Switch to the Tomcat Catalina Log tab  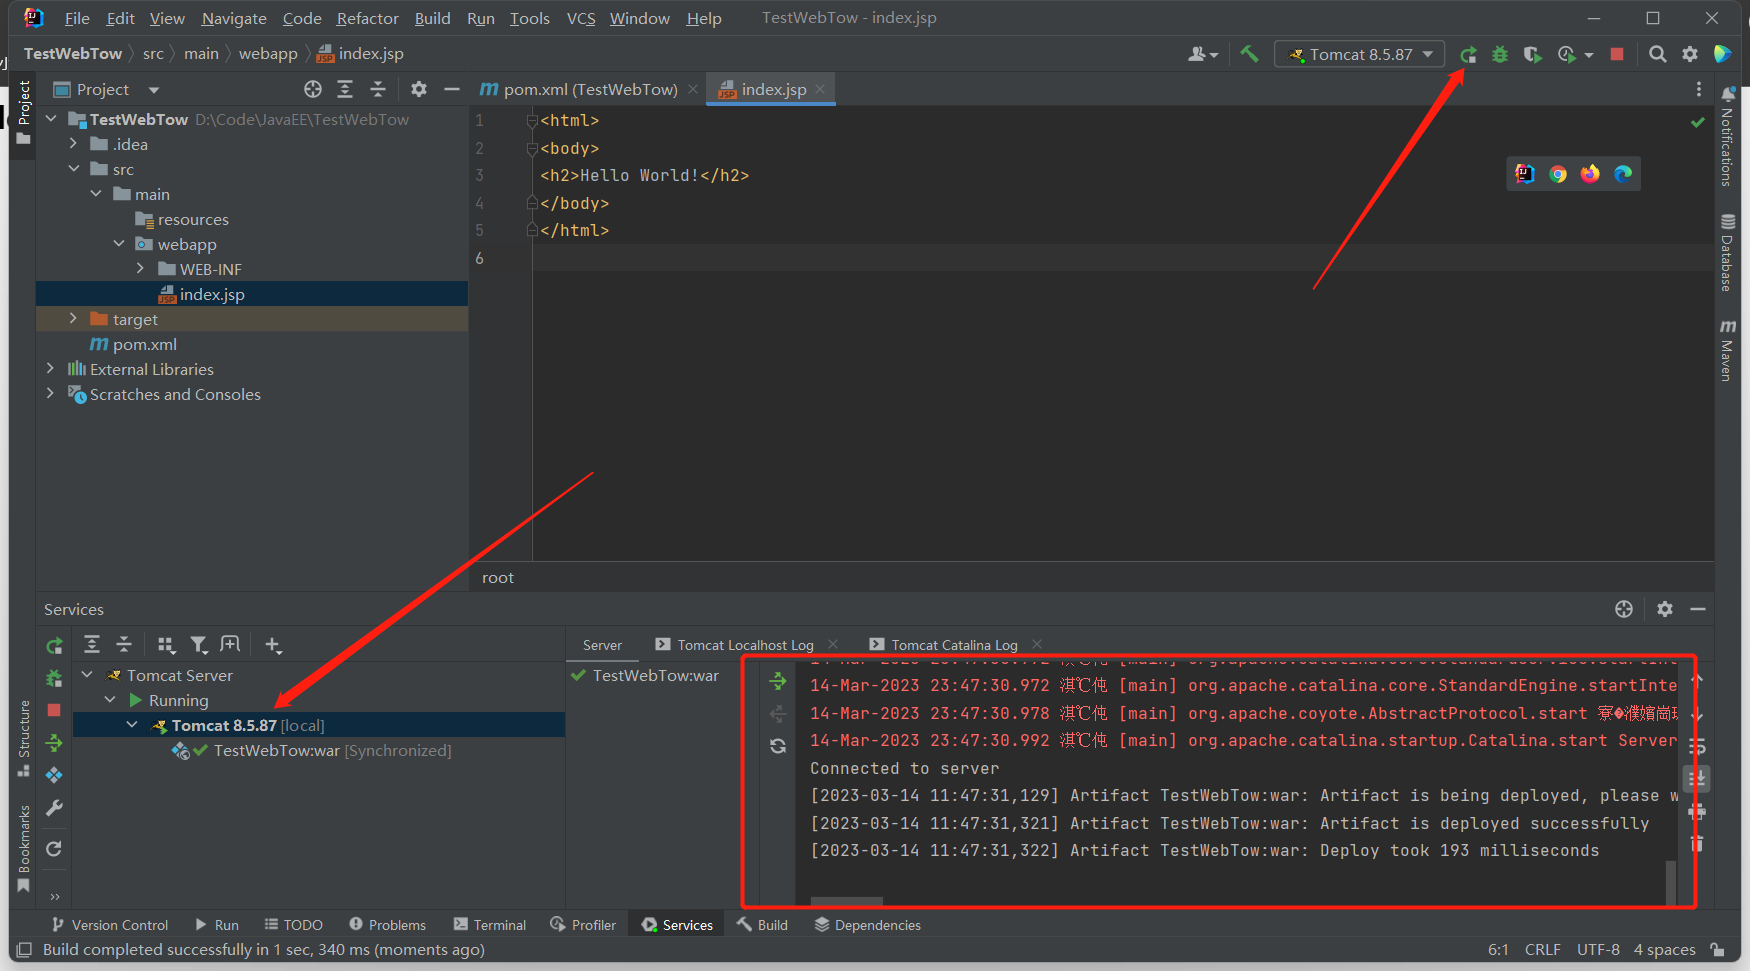[953, 645]
